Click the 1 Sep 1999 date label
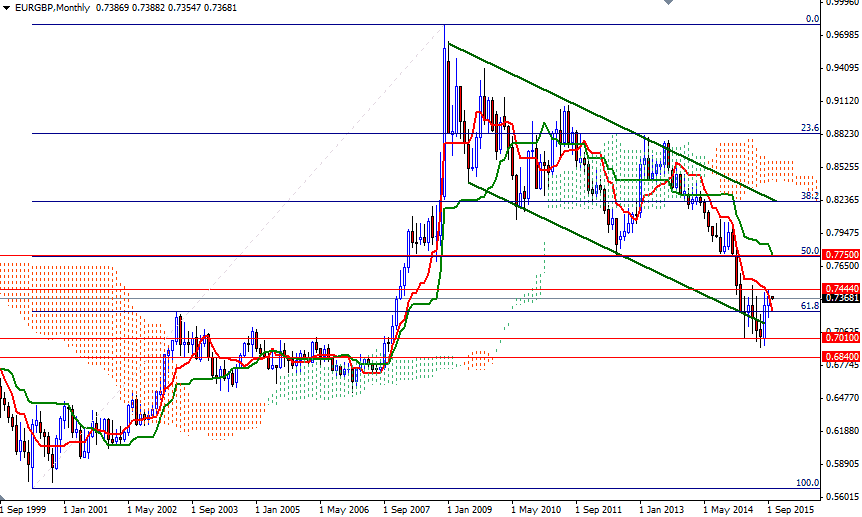Viewport: 862px width, 517px height. pos(23,510)
